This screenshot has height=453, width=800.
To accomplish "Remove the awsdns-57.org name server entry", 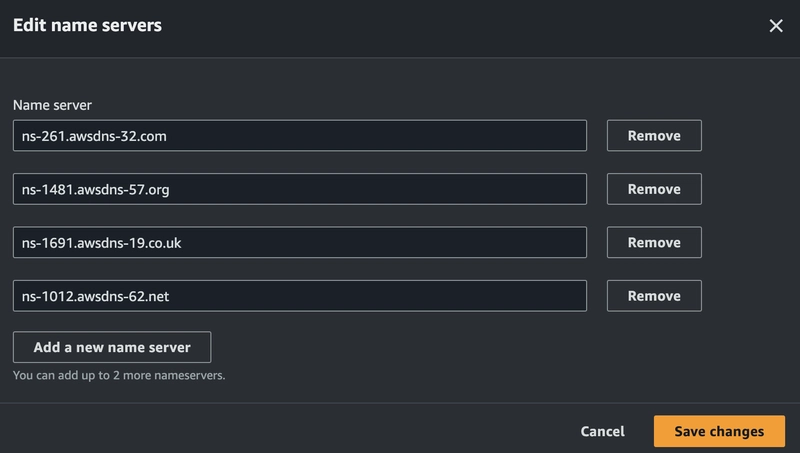I will [x=654, y=189].
